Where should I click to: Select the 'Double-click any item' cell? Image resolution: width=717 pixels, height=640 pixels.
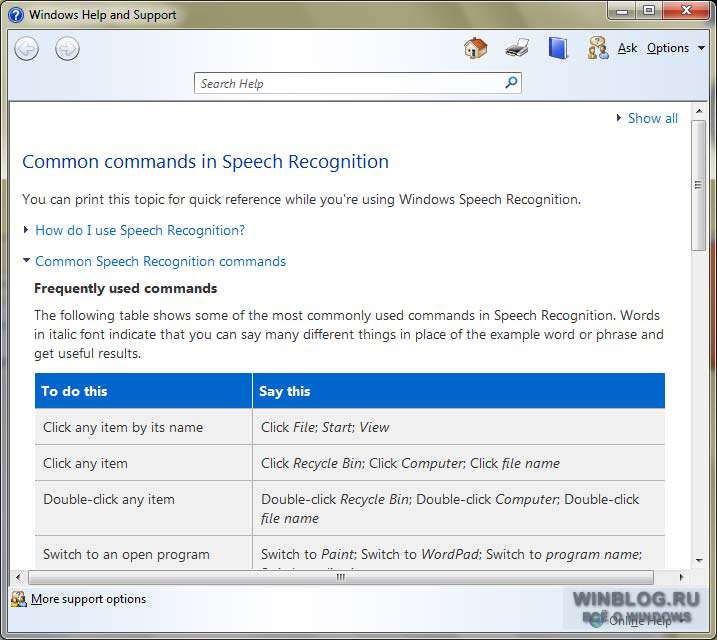(x=144, y=508)
